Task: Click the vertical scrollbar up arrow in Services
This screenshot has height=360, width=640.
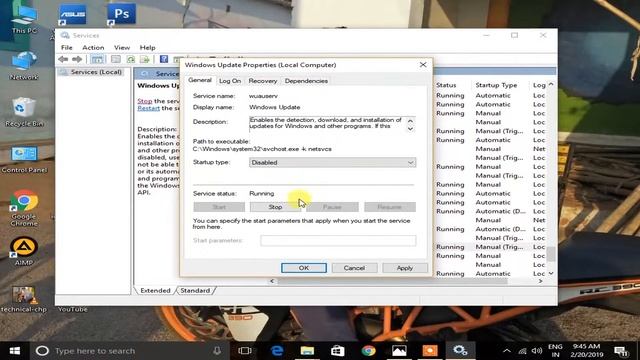Action: (x=551, y=84)
